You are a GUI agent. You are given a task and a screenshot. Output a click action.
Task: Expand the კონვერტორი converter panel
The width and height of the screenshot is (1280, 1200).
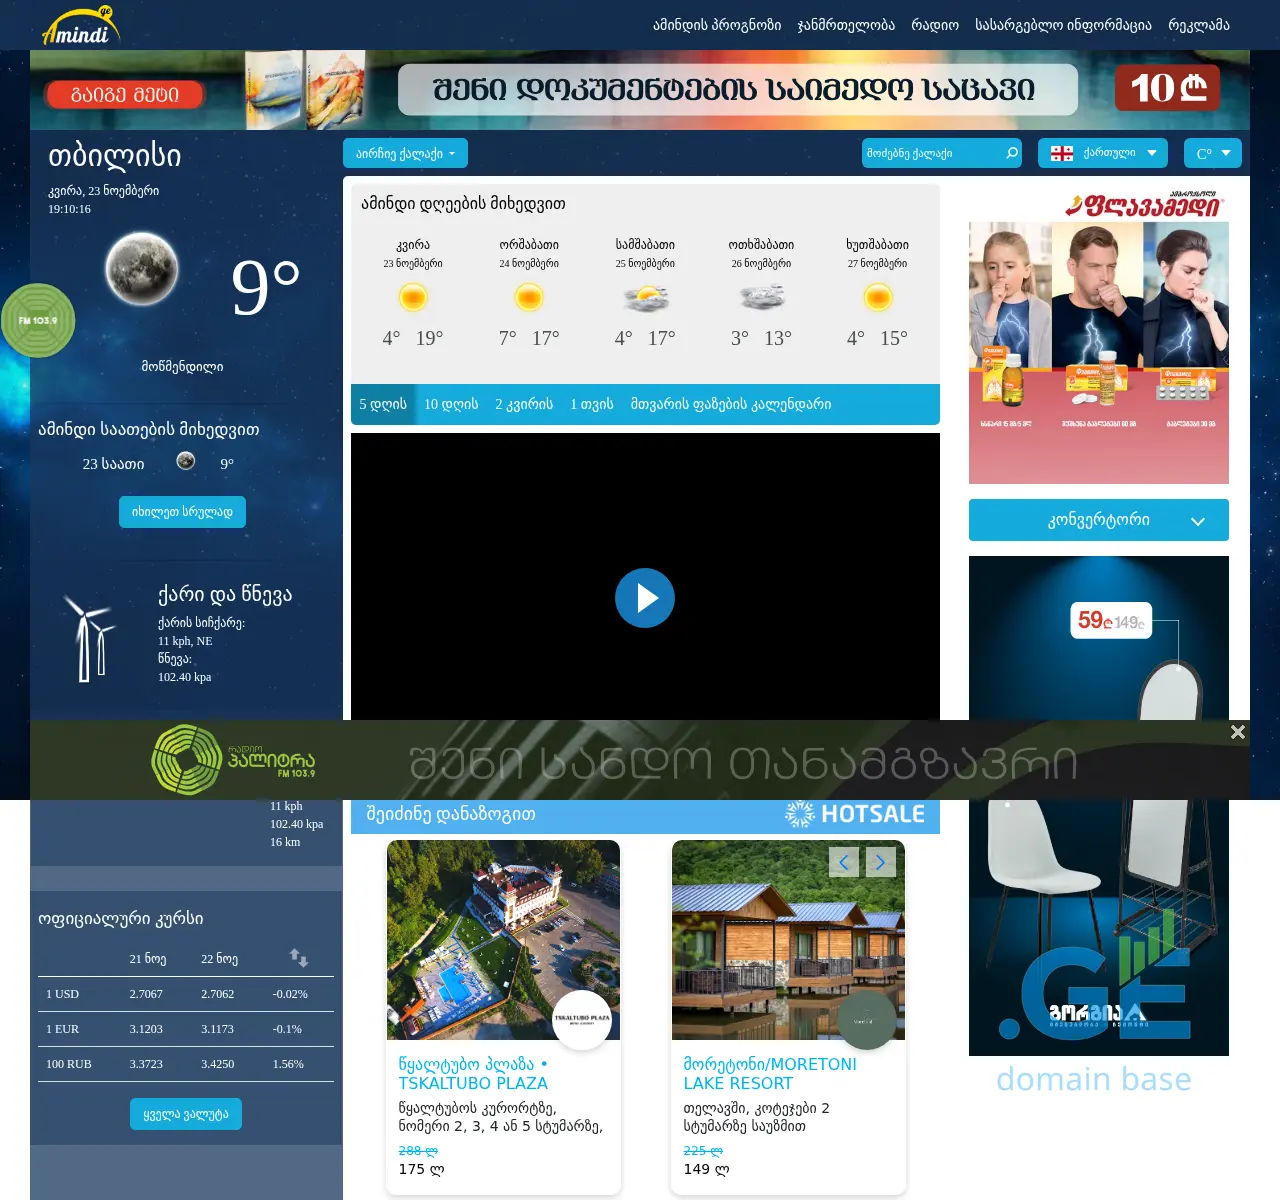click(1098, 520)
